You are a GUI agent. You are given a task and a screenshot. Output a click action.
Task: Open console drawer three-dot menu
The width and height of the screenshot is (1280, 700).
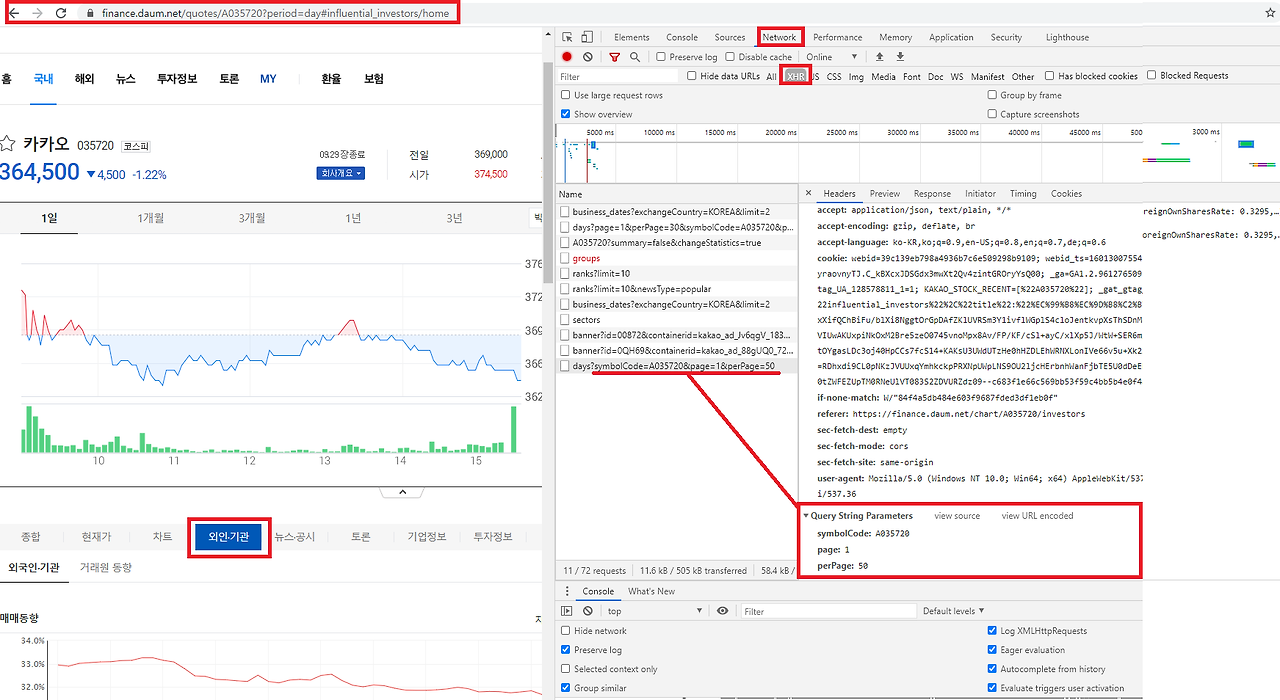tap(567, 591)
